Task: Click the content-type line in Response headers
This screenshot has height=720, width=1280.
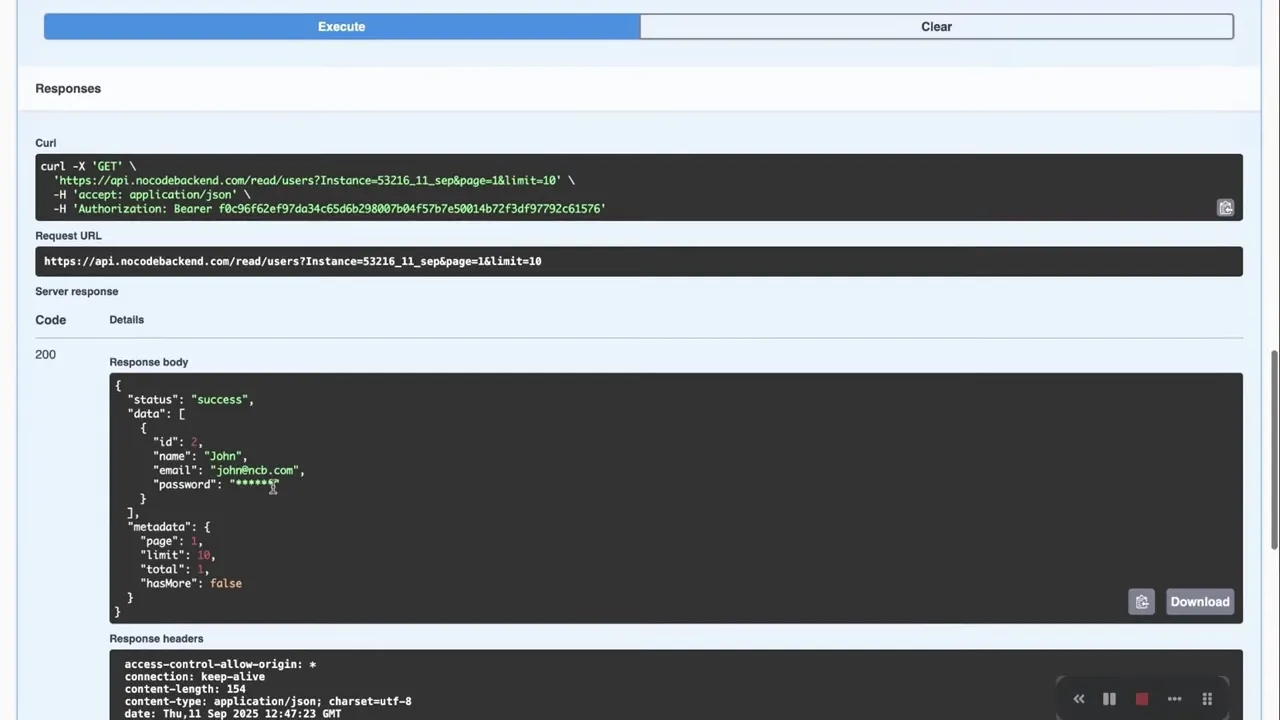Action: click(267, 701)
